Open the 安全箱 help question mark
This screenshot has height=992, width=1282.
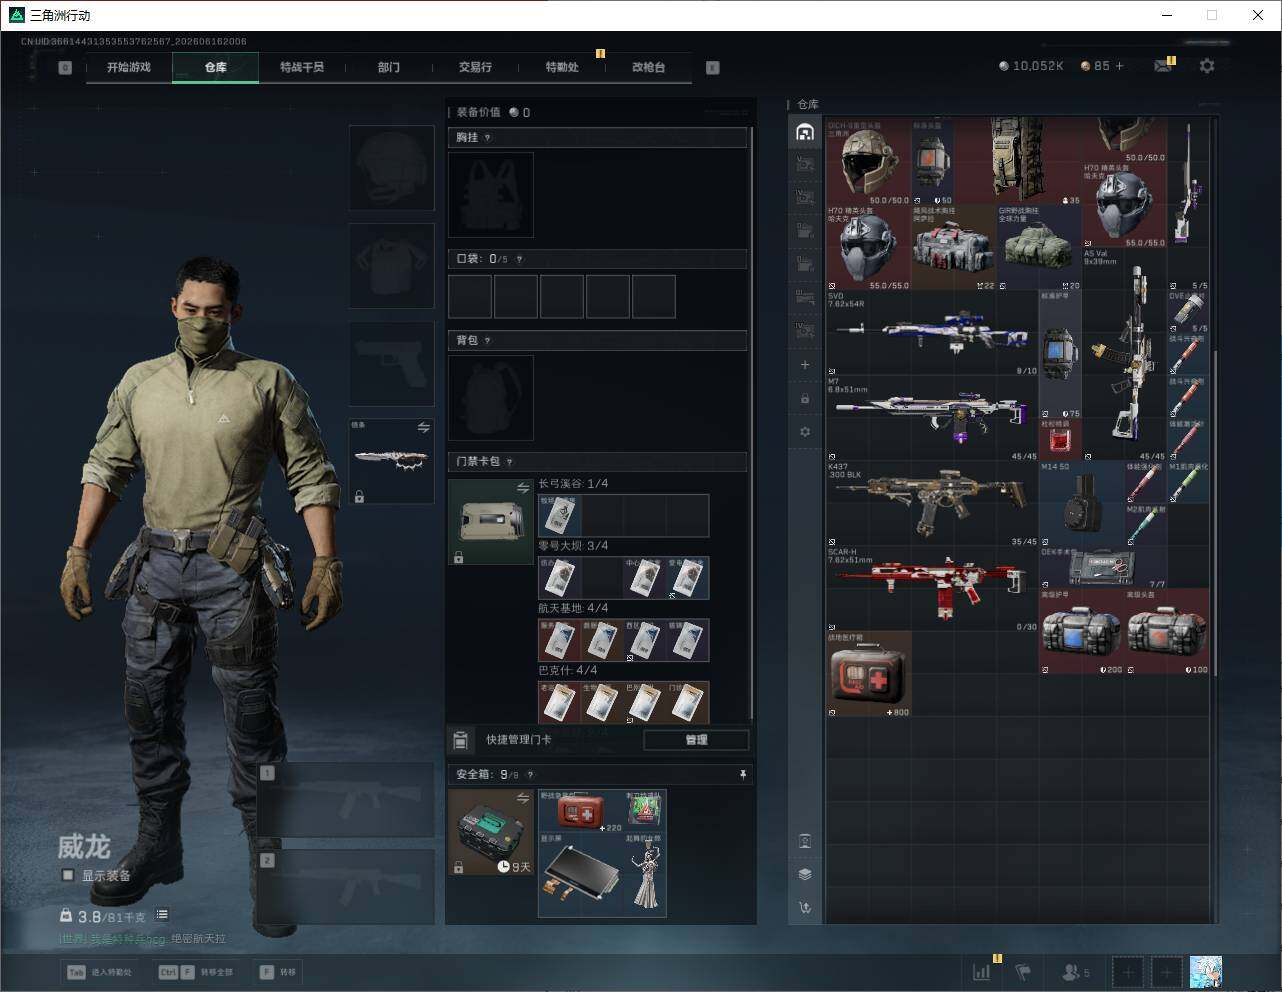point(530,775)
